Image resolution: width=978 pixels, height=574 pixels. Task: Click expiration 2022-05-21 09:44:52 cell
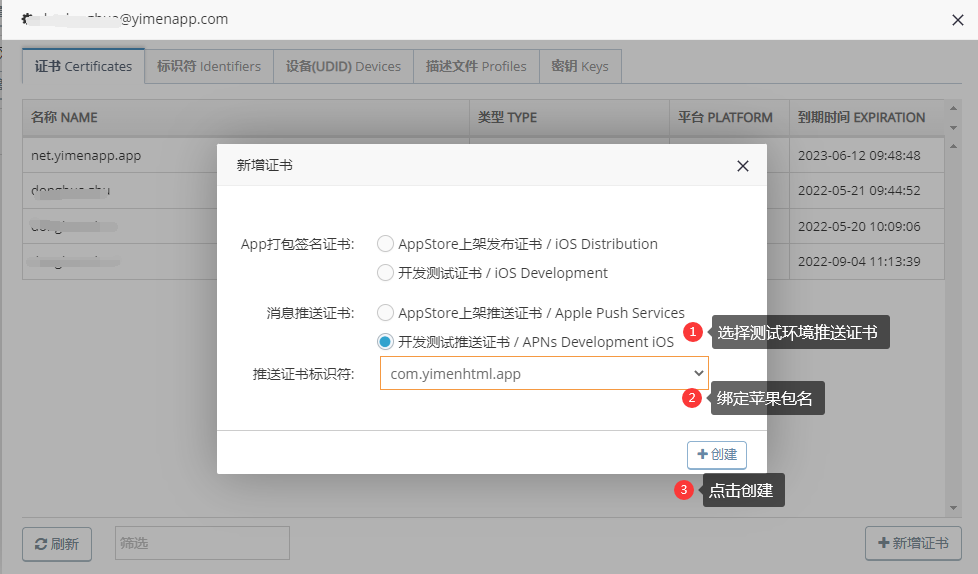(x=866, y=191)
